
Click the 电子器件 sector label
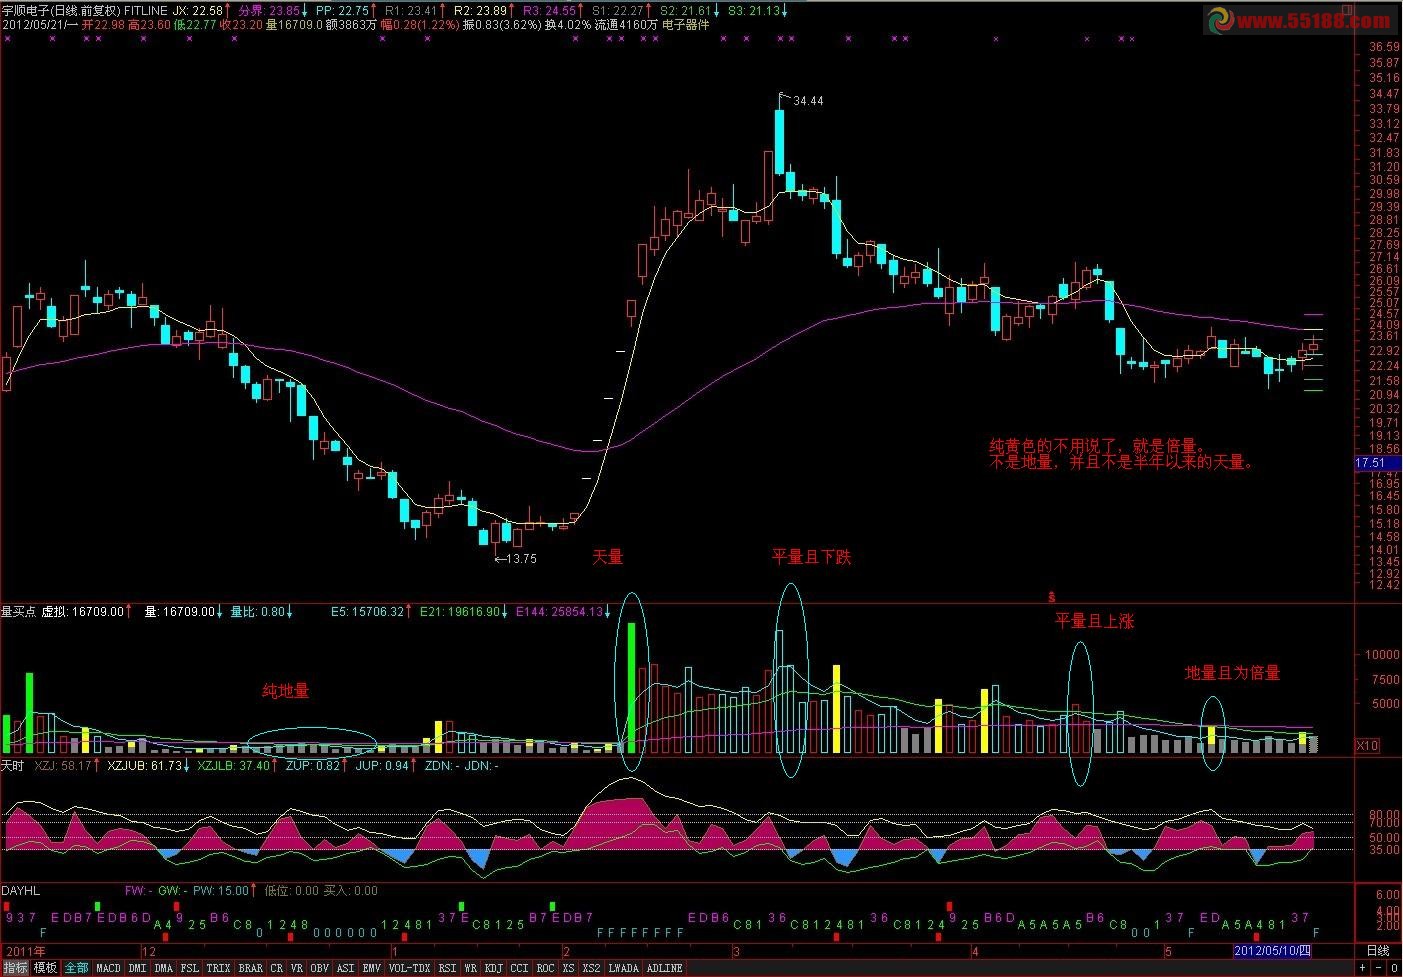pos(686,25)
